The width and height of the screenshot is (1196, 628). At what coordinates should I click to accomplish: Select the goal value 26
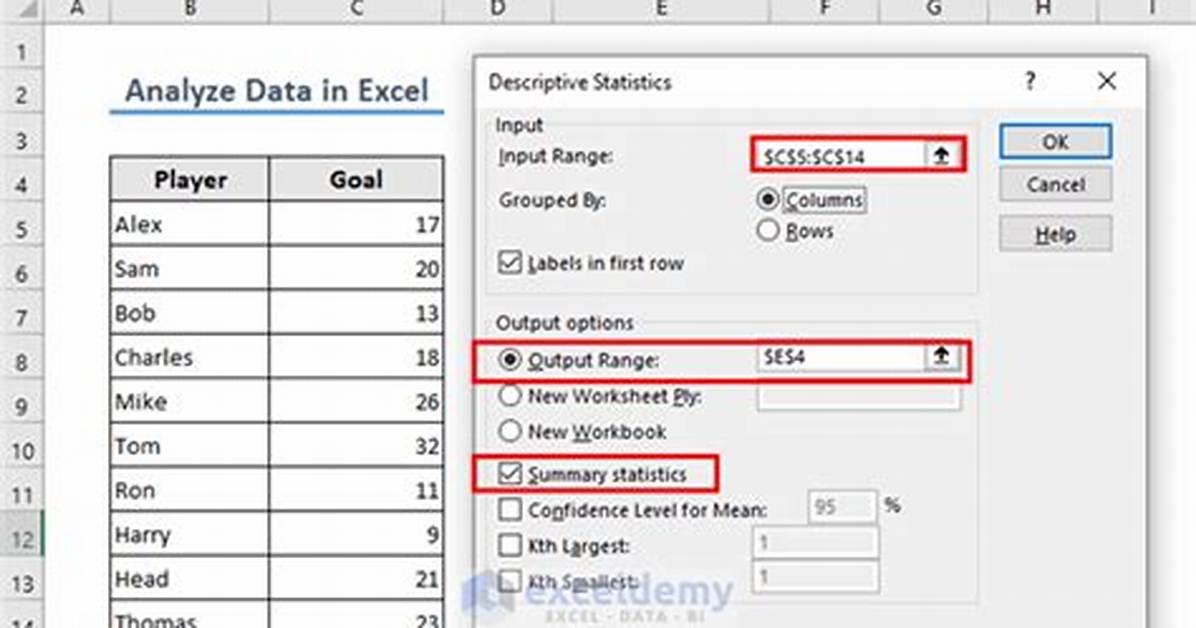(356, 401)
